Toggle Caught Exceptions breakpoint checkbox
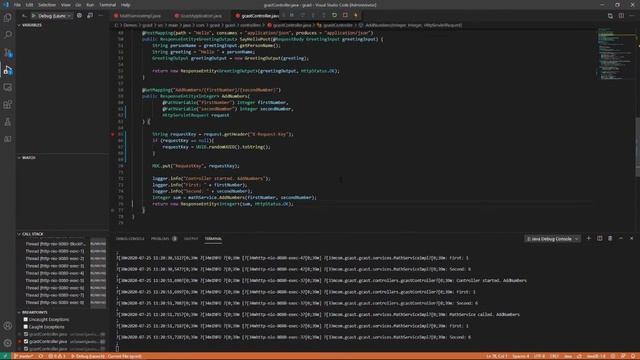640x360 pixels. [x=26, y=327]
